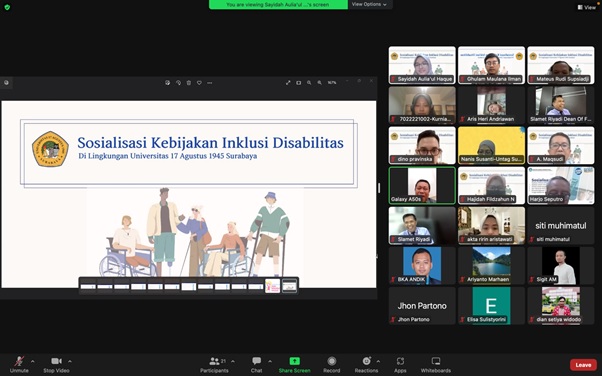Select the Jhon Partono participant tile
This screenshot has width=602, height=376.
[x=422, y=306]
